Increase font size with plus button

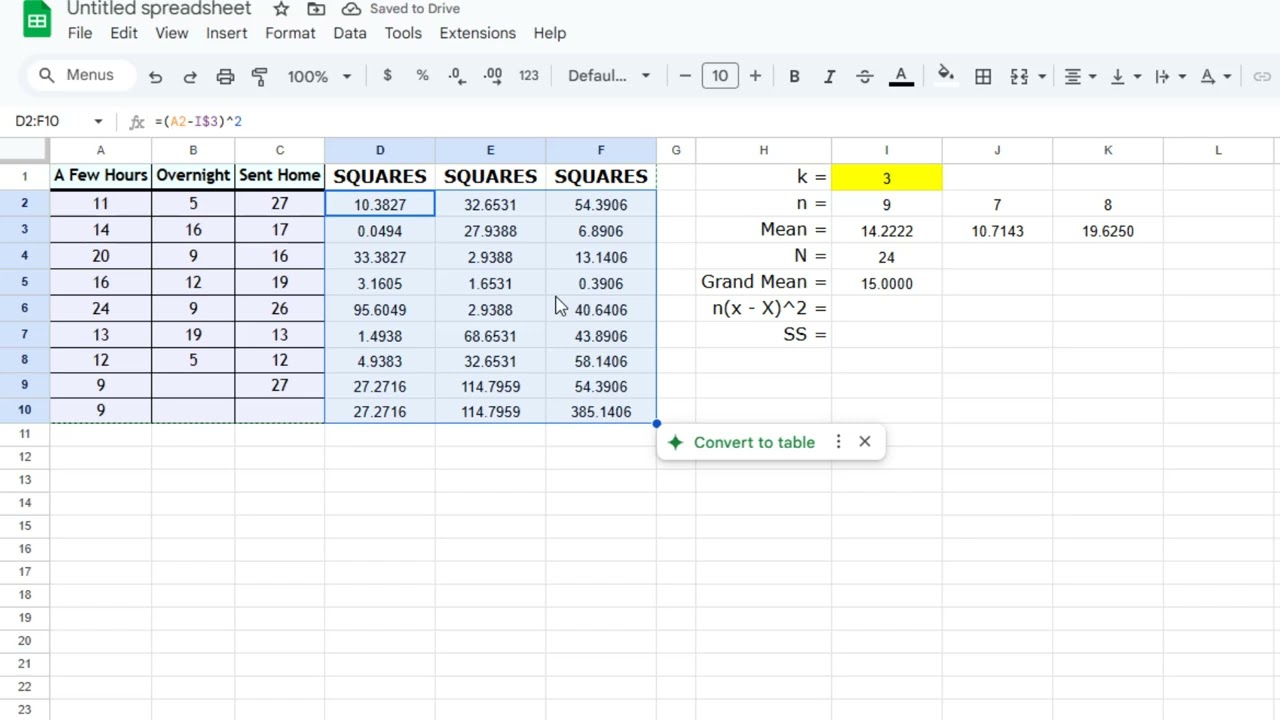755,75
